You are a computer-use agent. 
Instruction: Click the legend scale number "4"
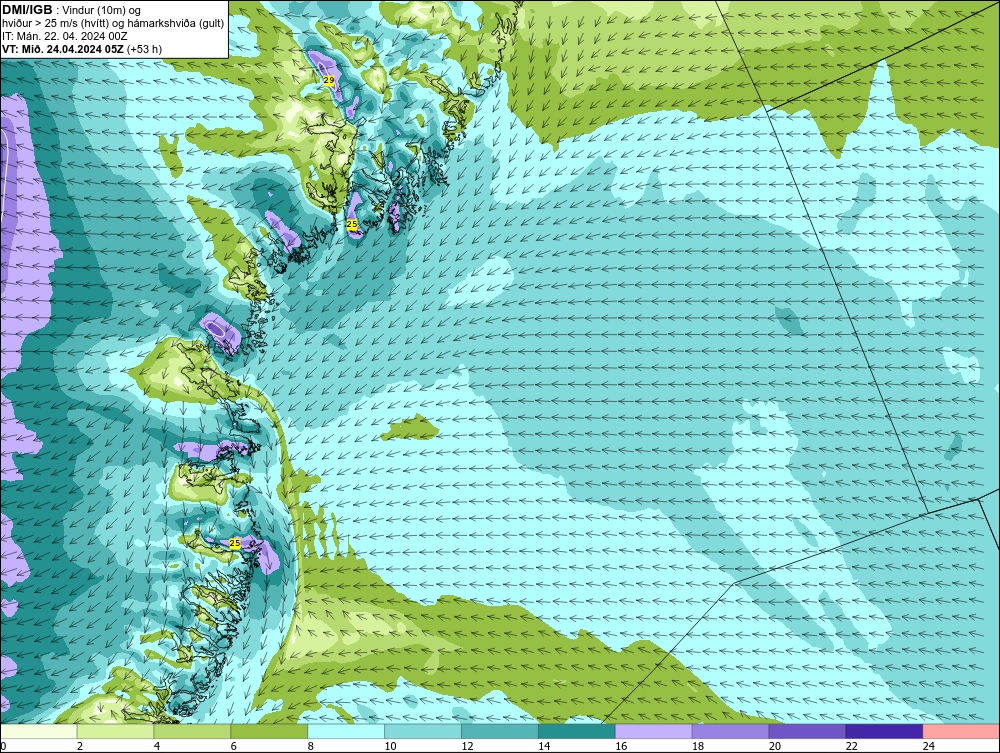click(156, 746)
